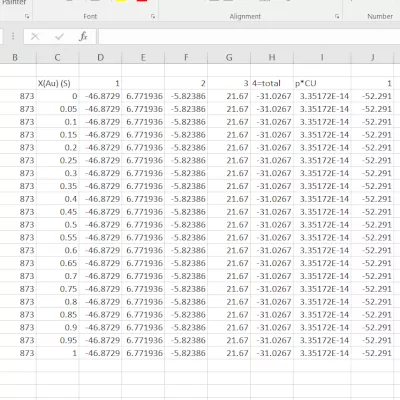400x400 pixels.
Task: Select column D header
Action: 100,57
